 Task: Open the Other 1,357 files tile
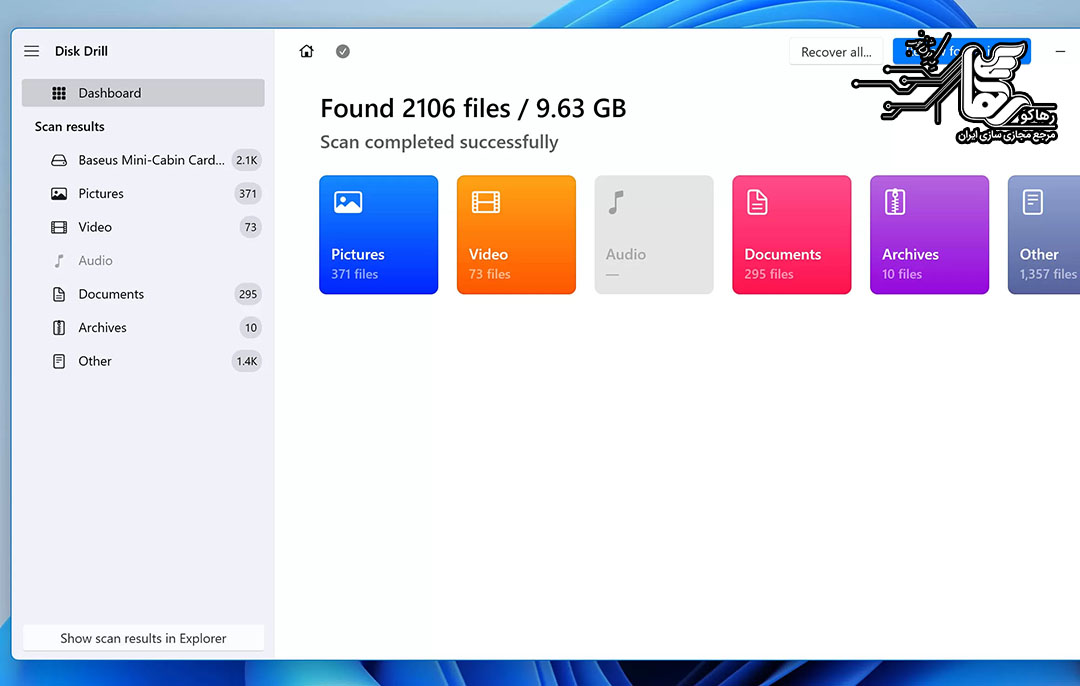click(1044, 235)
